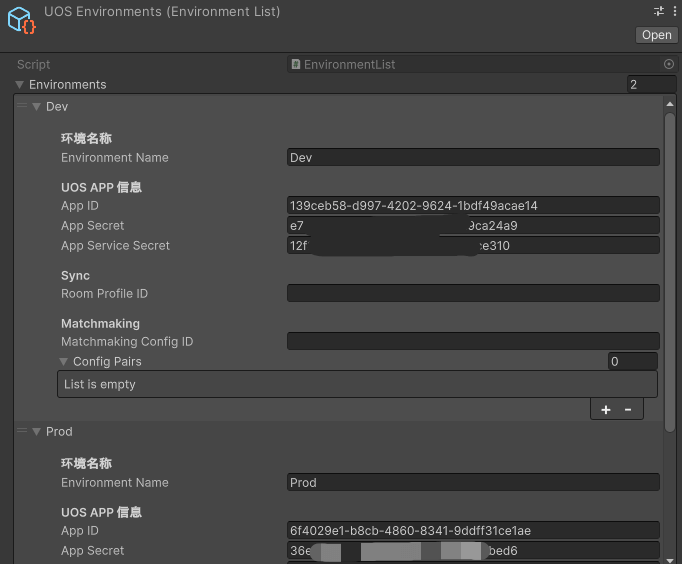The image size is (682, 564).
Task: Click the Config Pairs size field
Action: pos(632,361)
